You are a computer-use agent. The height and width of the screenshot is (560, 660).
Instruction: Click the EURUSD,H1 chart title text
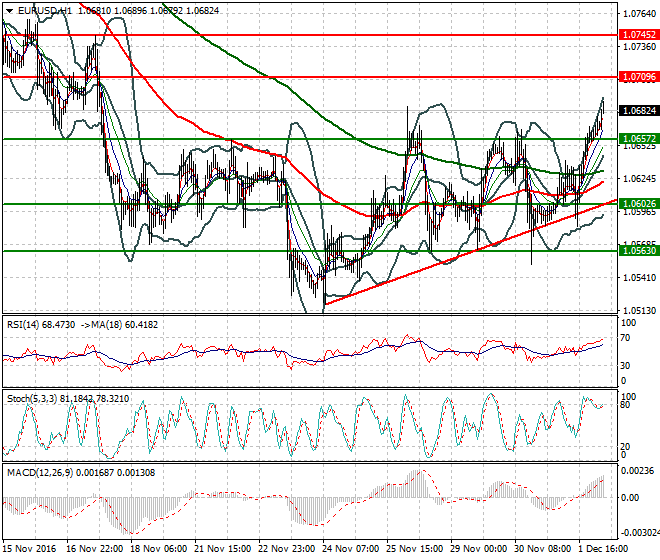point(45,11)
